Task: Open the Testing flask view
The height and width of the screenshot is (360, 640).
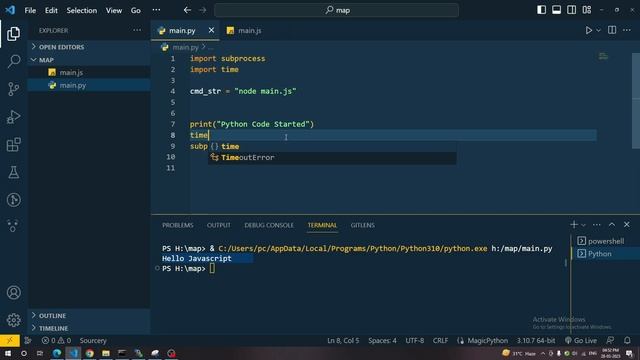Action: click(13, 172)
